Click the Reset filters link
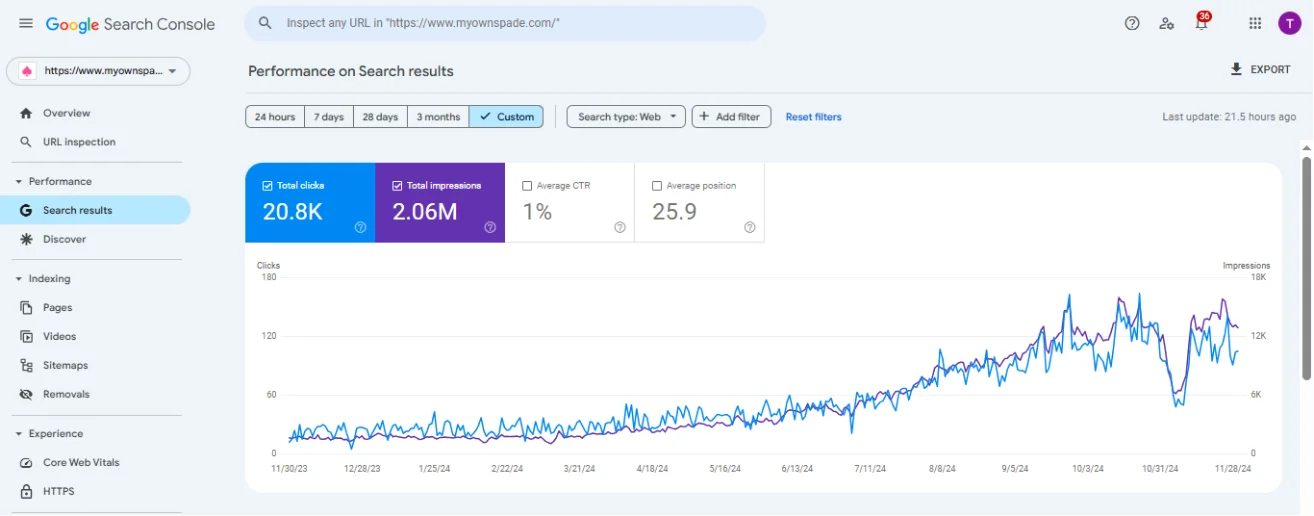 (x=813, y=117)
